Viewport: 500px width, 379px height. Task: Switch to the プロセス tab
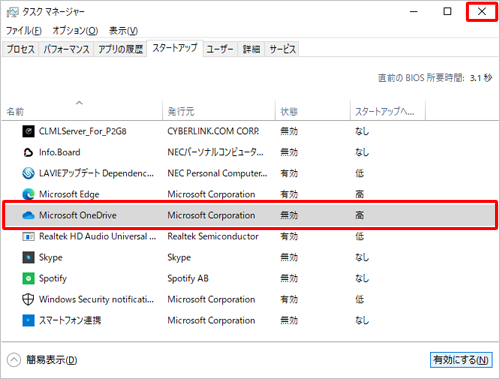pos(21,49)
